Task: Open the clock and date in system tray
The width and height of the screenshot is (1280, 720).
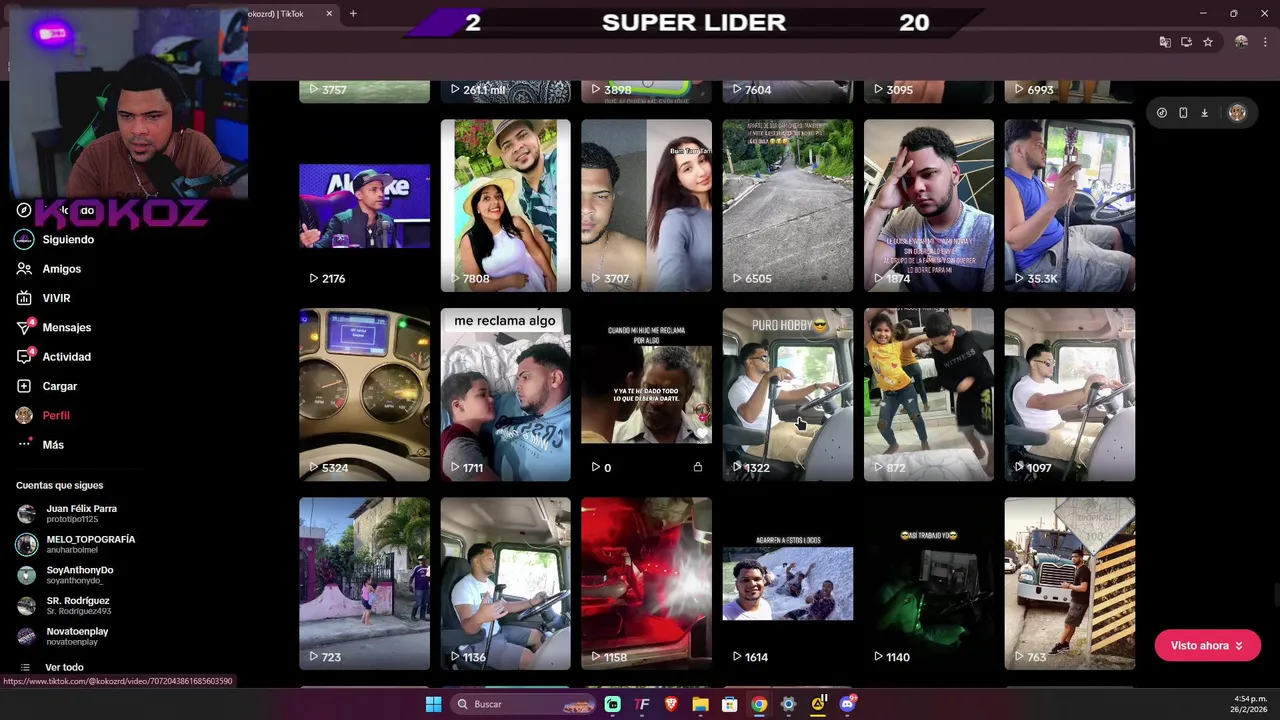Action: 1250,704
